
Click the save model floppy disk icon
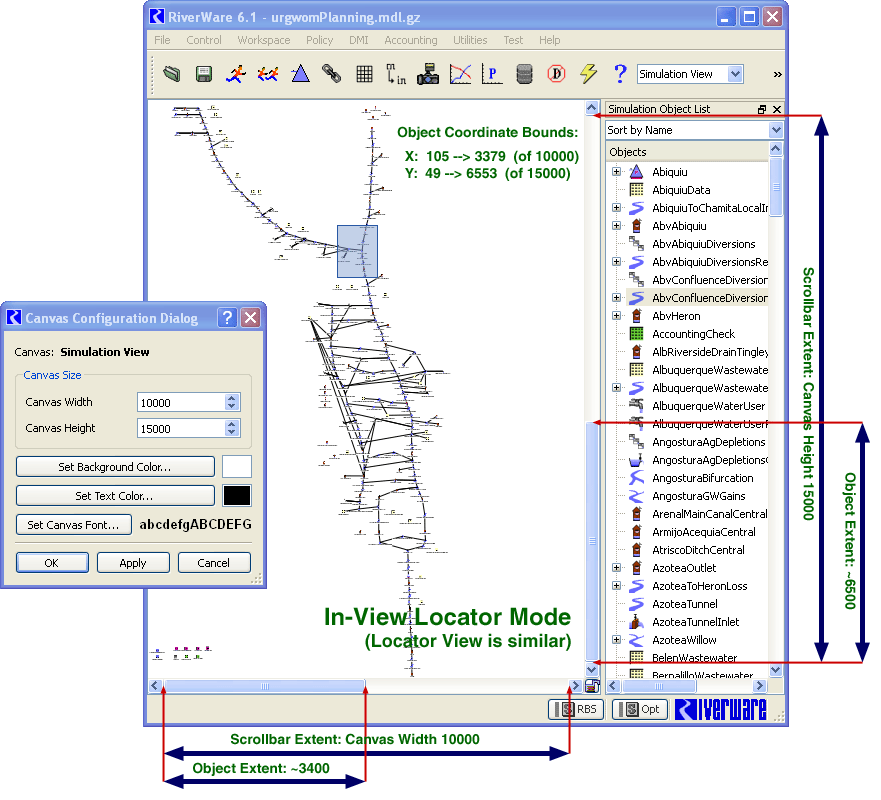(204, 74)
